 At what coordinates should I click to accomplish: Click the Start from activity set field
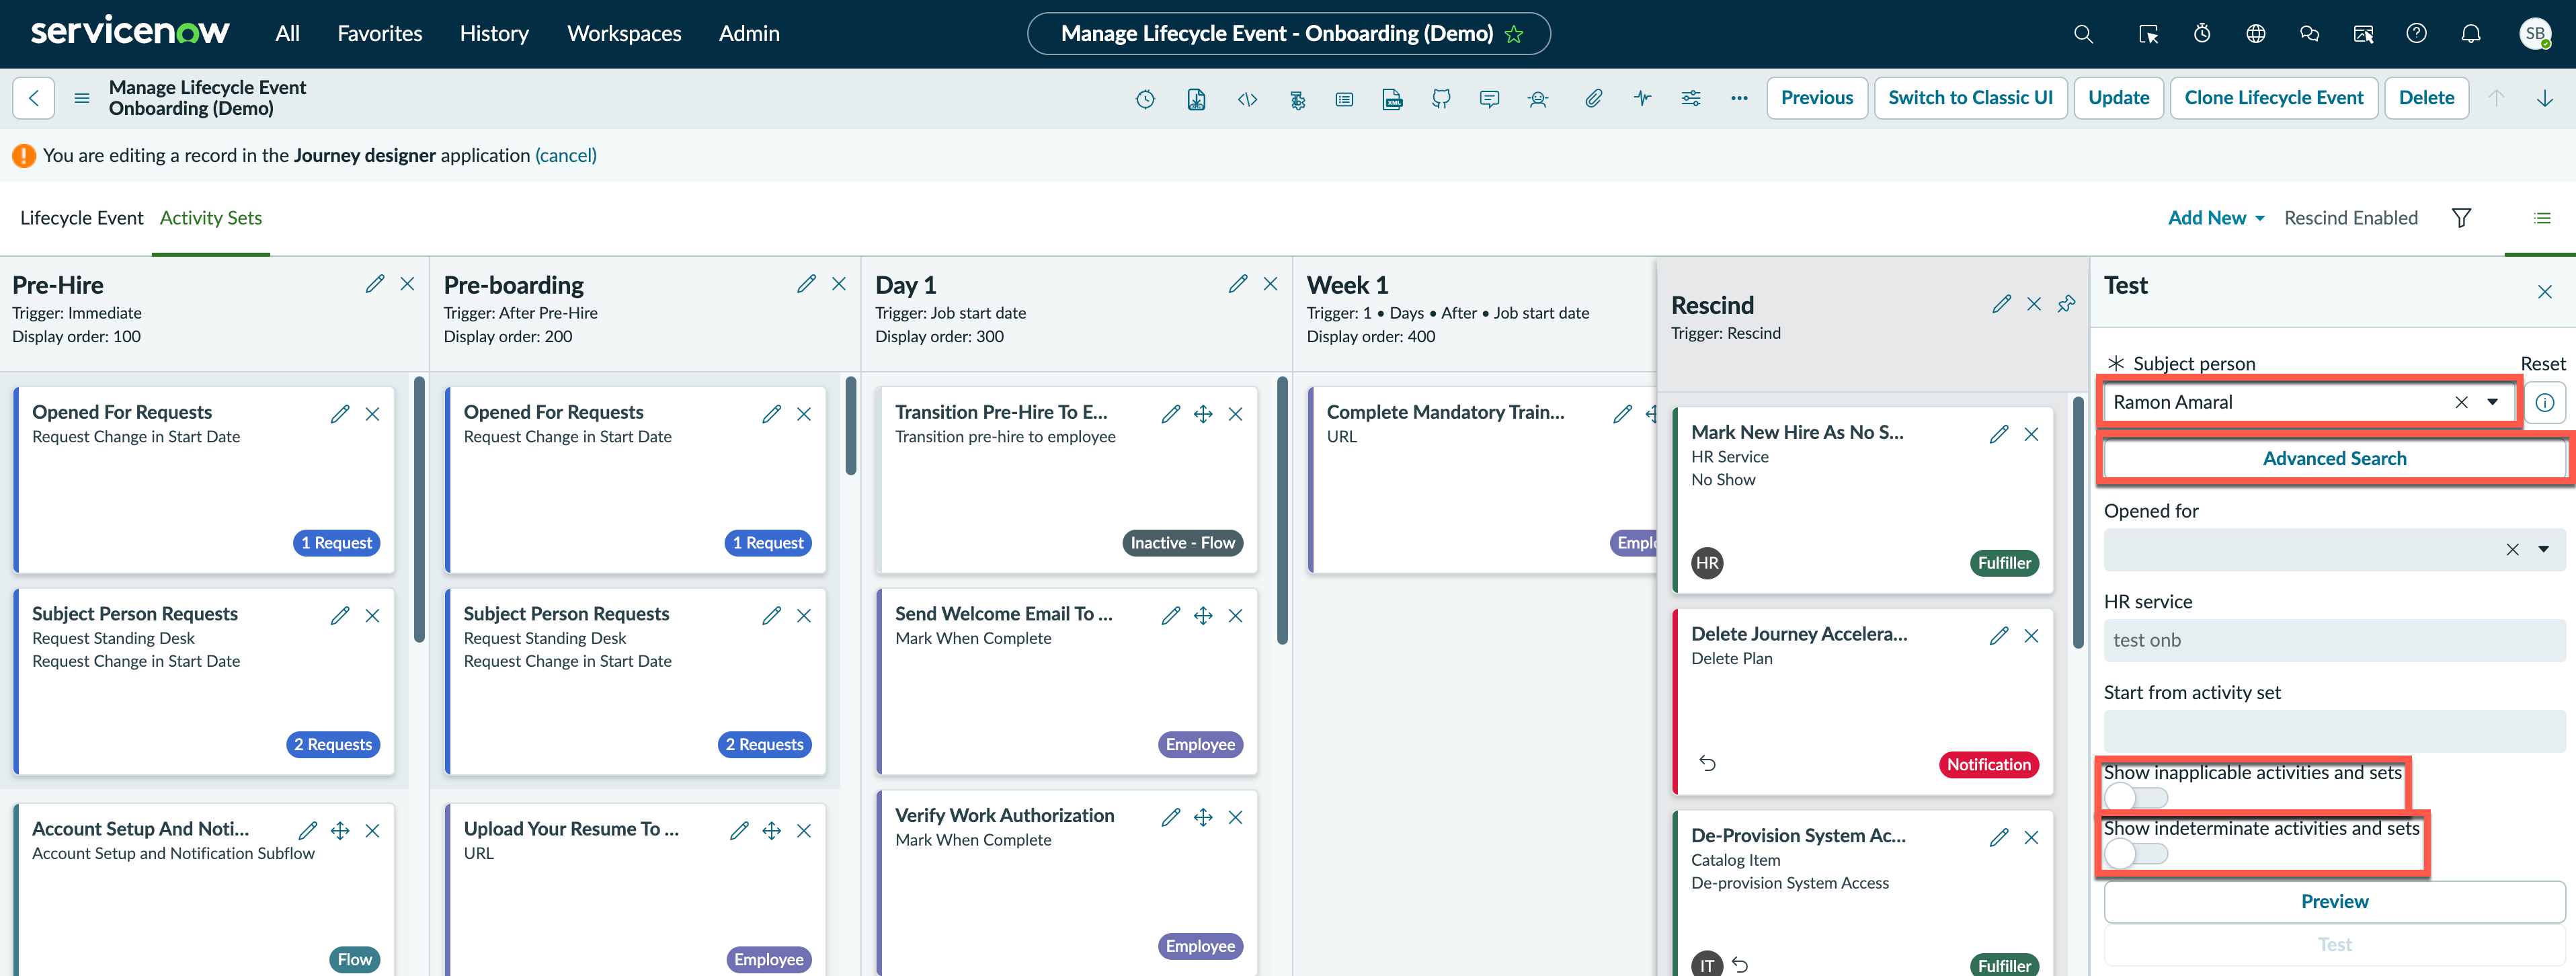(2334, 731)
